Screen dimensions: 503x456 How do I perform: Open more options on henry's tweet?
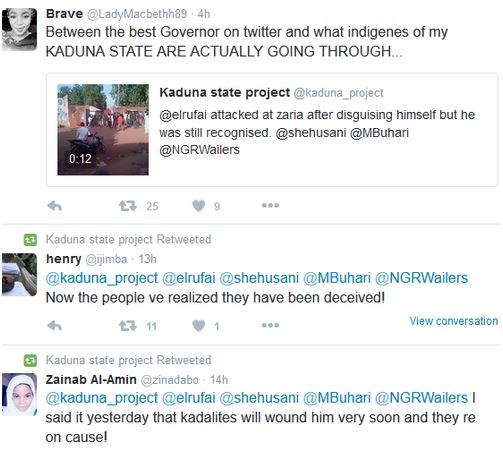coord(270,325)
